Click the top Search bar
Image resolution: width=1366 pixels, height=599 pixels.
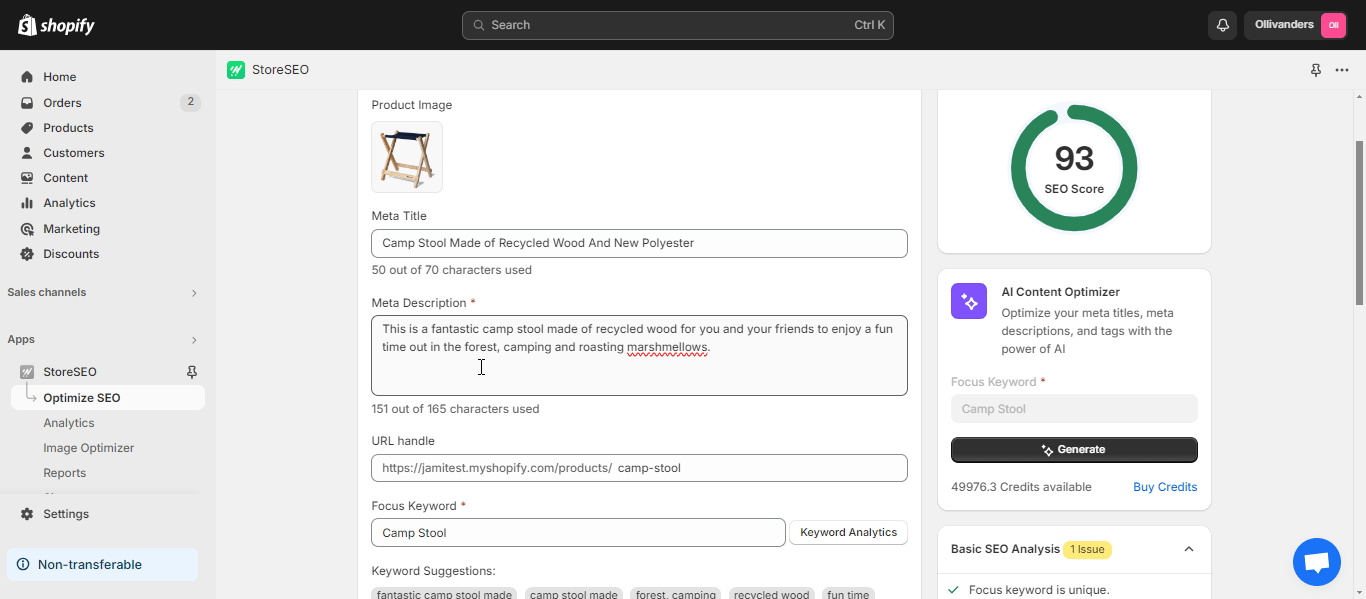[x=678, y=25]
